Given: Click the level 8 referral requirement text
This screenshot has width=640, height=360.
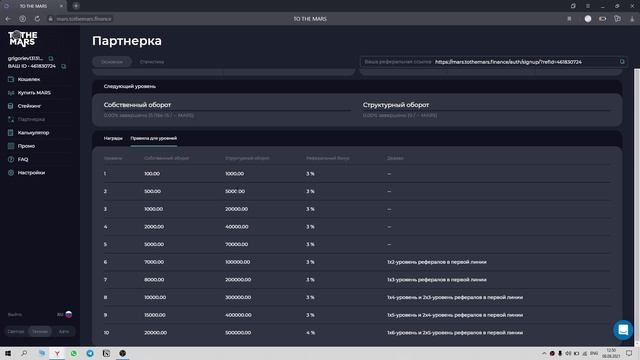Looking at the screenshot, I should pyautogui.click(x=455, y=298).
